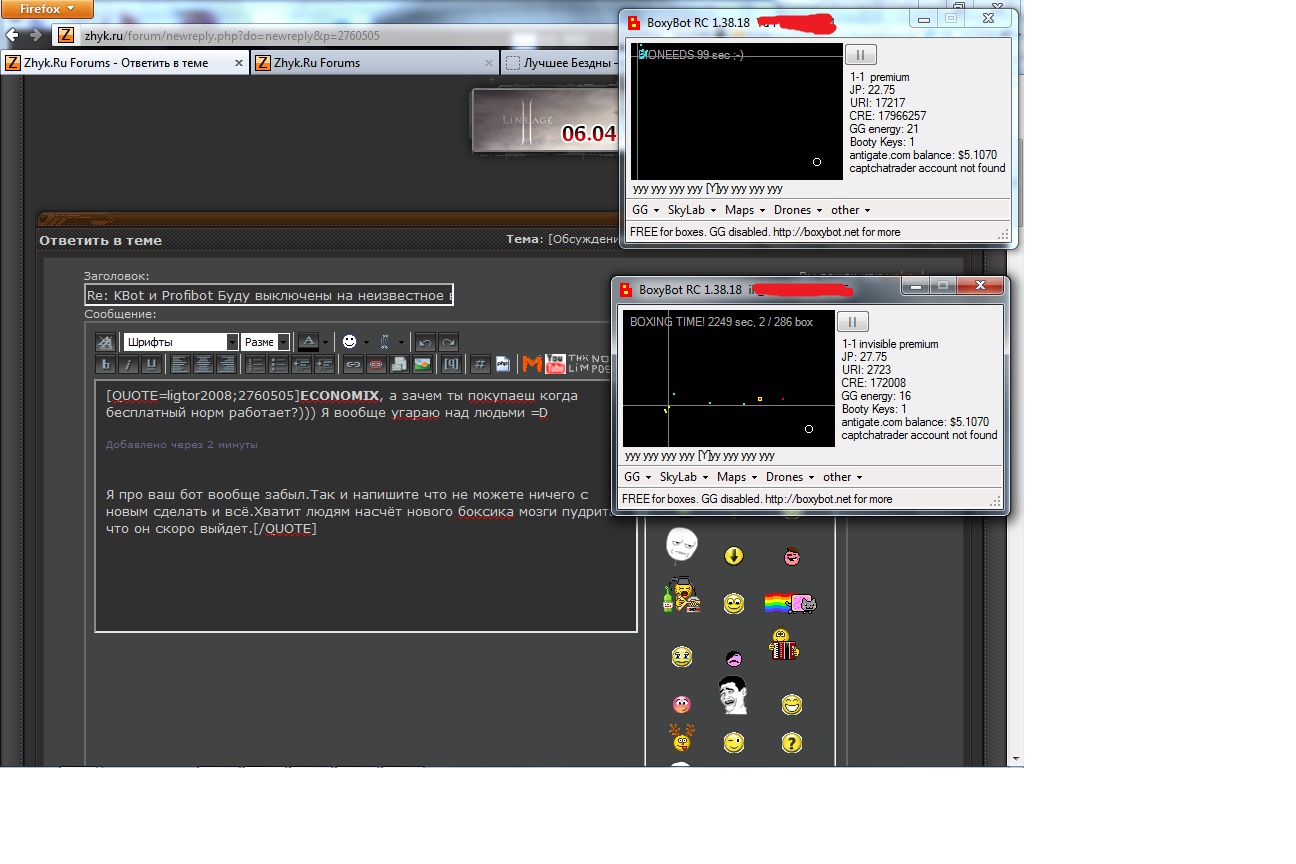This screenshot has width=1296, height=864.
Task: Open other menu in upper BoxyBot
Action: 850,210
